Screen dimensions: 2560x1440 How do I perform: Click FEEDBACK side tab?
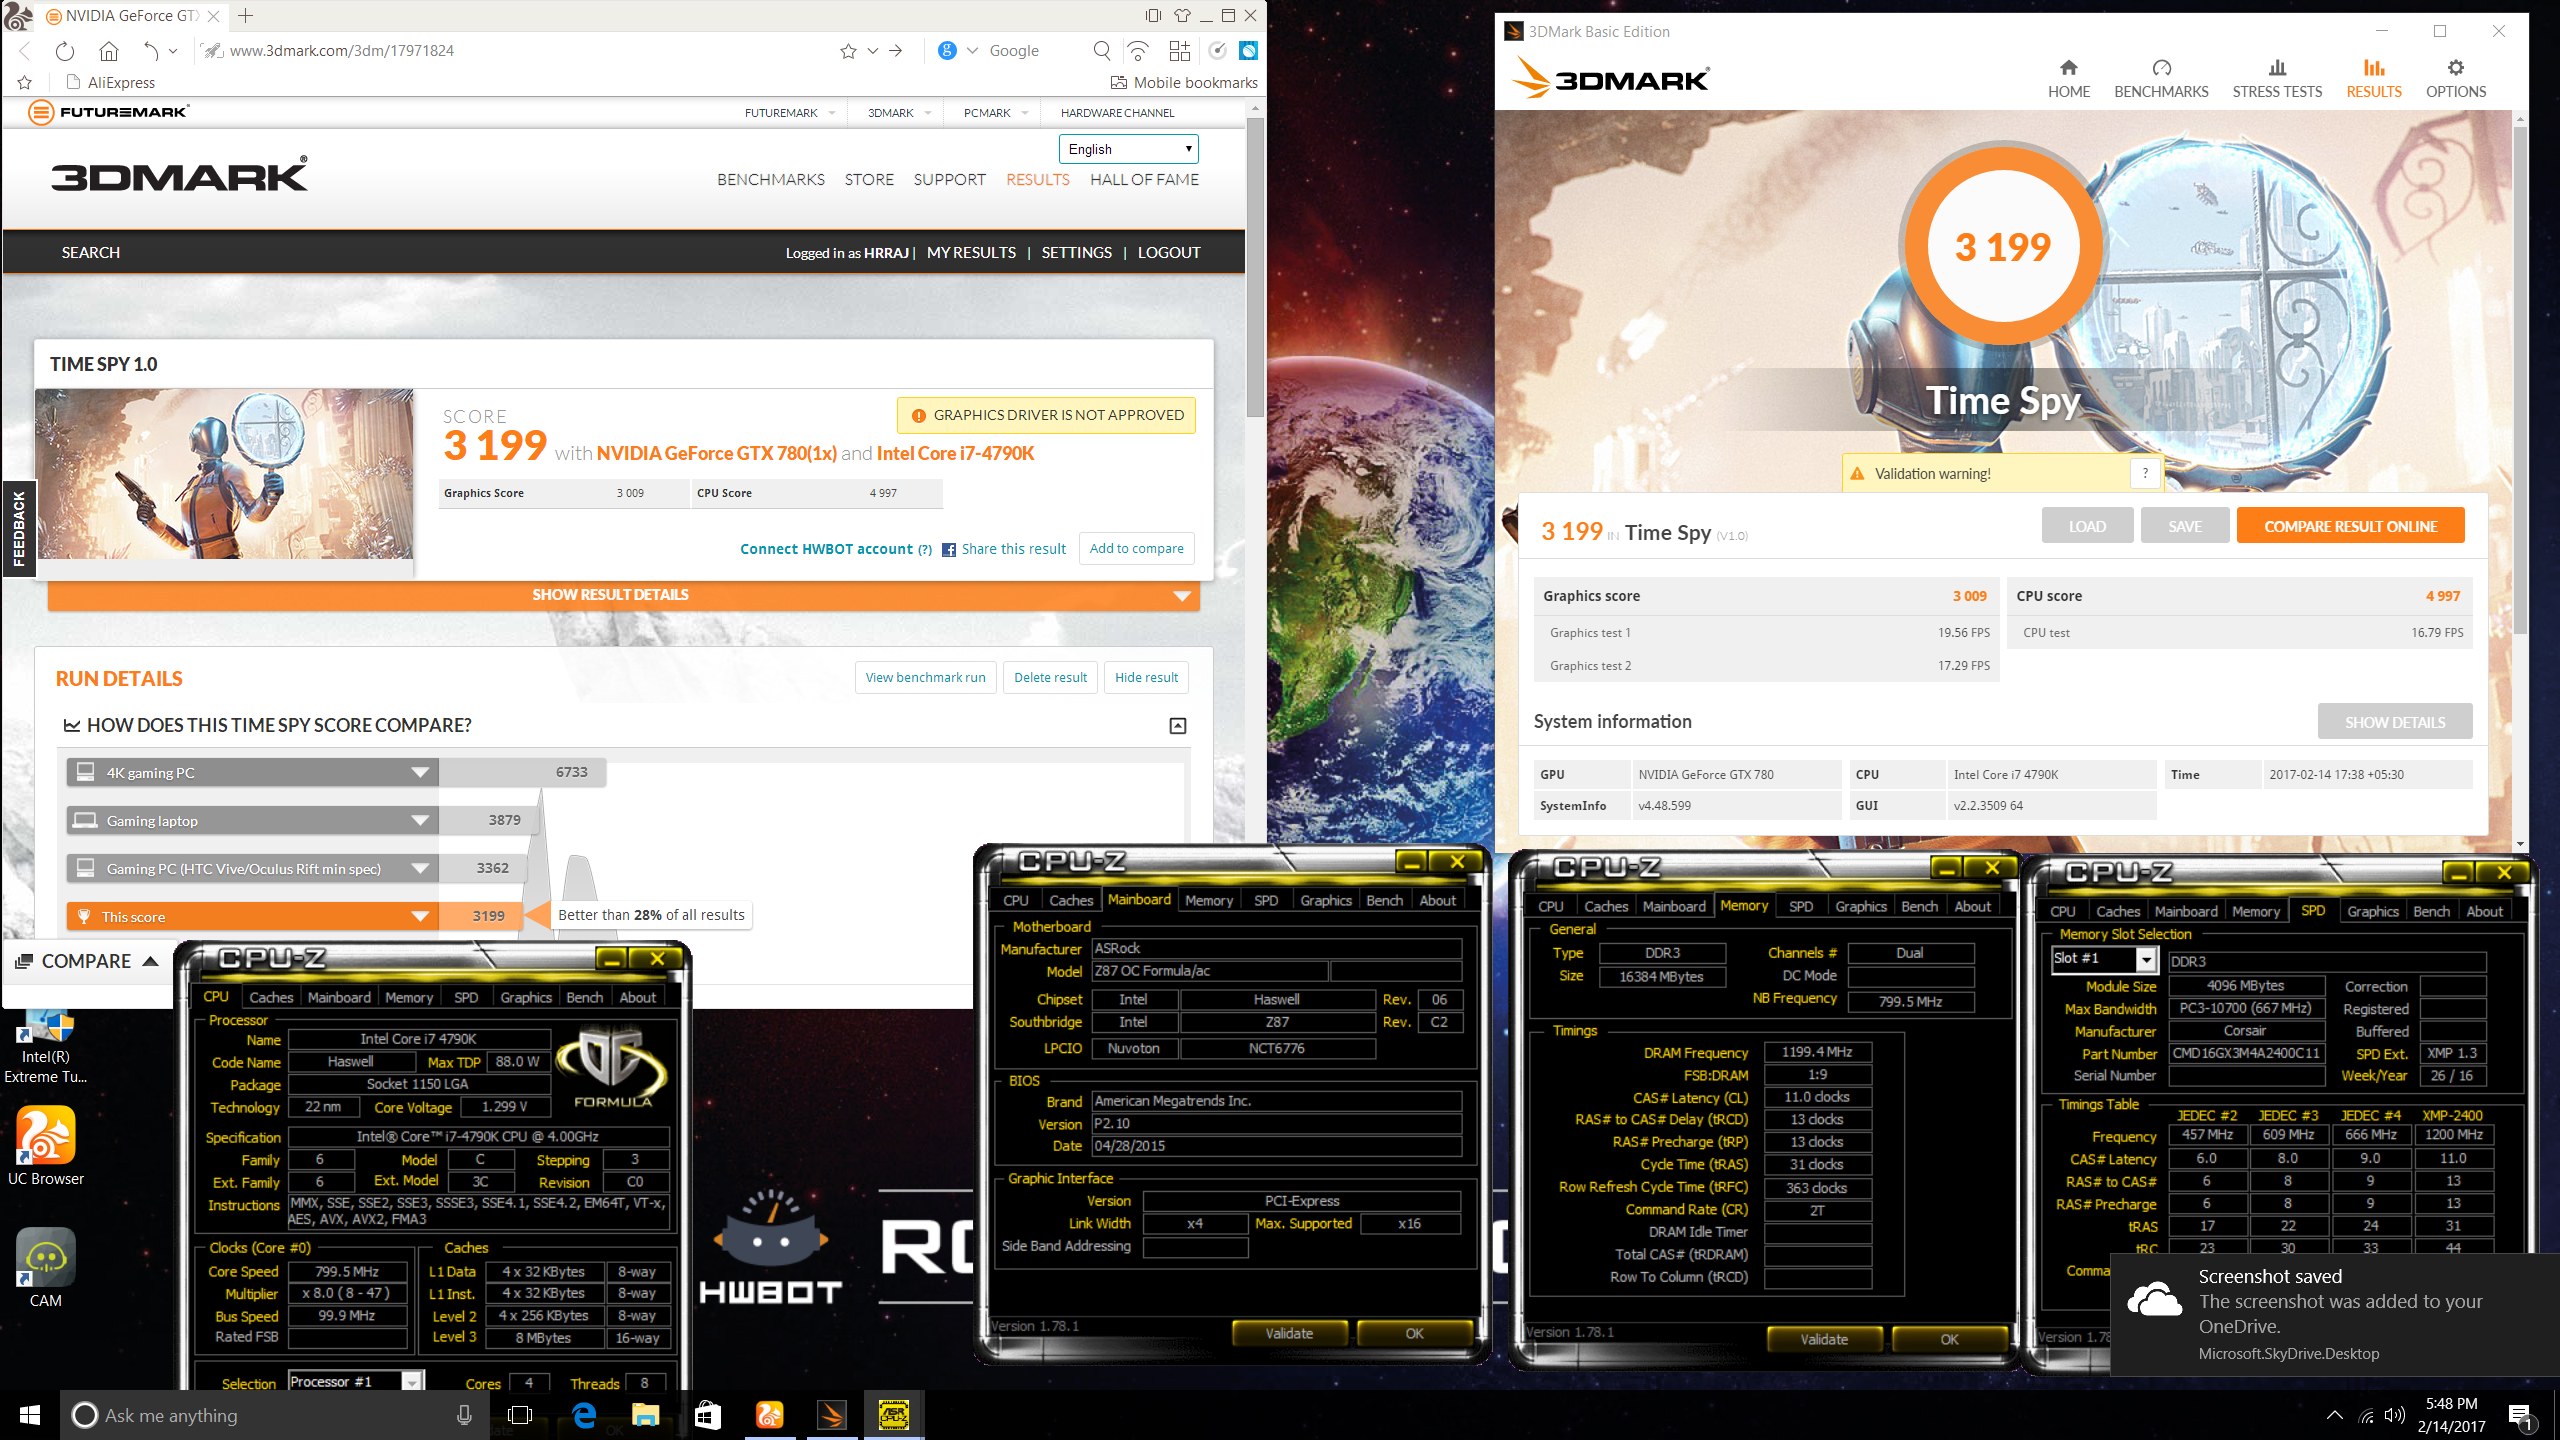(18, 529)
